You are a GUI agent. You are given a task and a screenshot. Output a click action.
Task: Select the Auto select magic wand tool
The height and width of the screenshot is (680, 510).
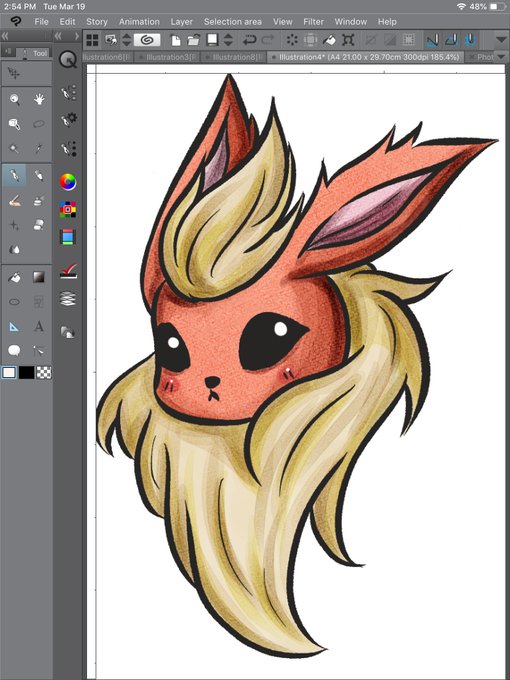pos(14,149)
